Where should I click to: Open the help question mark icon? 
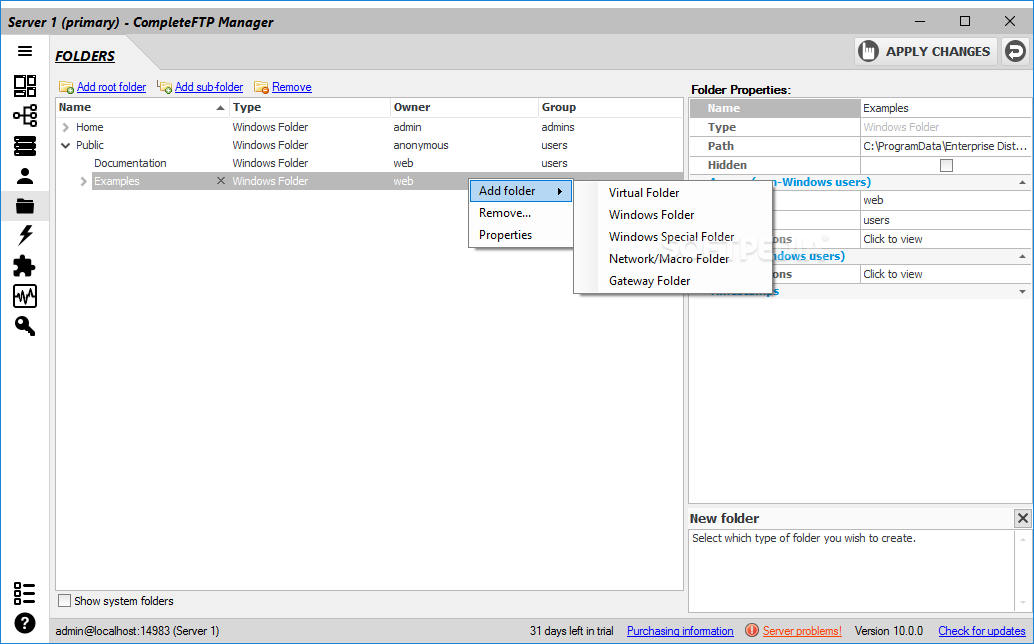pyautogui.click(x=25, y=623)
